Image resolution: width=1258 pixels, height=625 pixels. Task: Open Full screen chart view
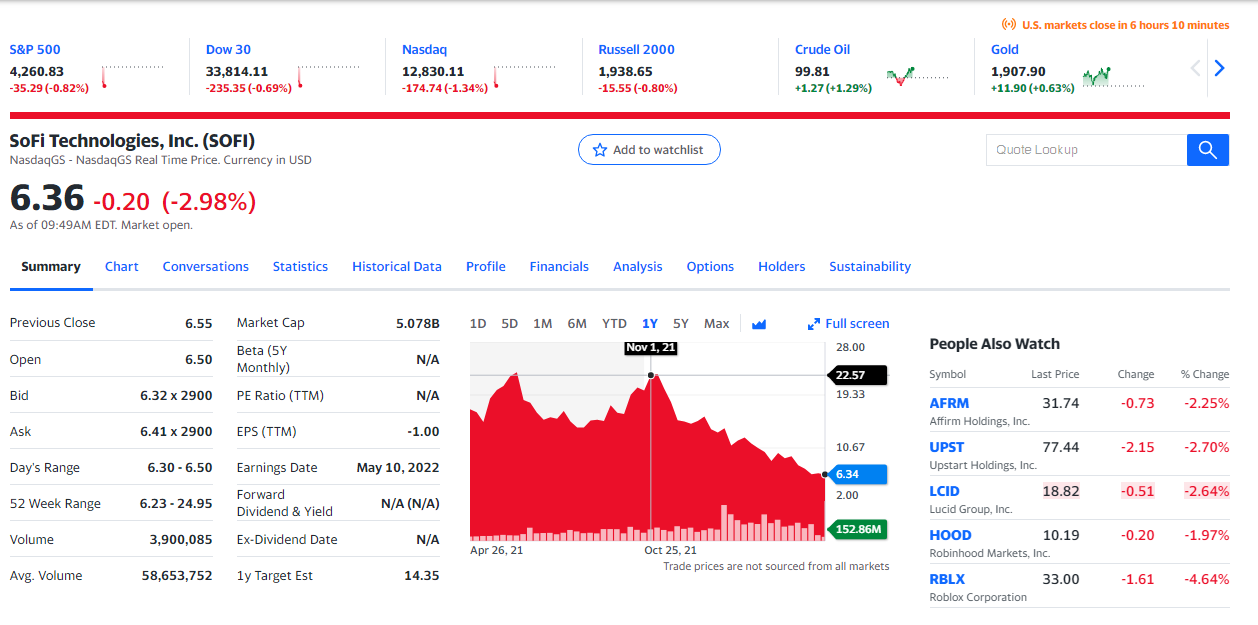tap(848, 324)
